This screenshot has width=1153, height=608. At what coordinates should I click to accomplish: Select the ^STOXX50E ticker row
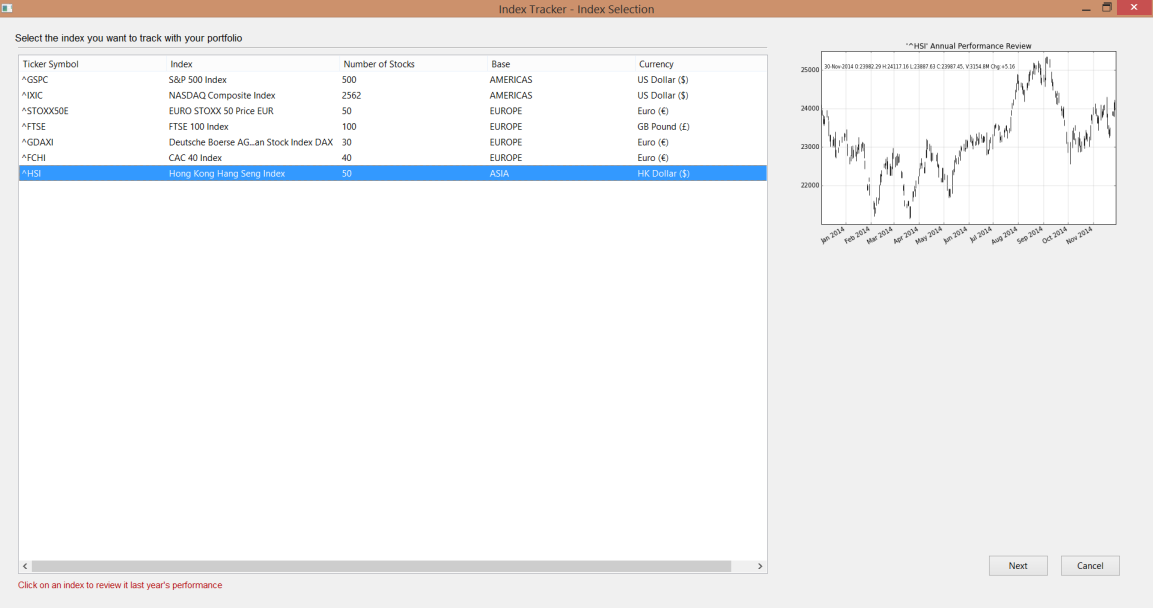coord(393,111)
